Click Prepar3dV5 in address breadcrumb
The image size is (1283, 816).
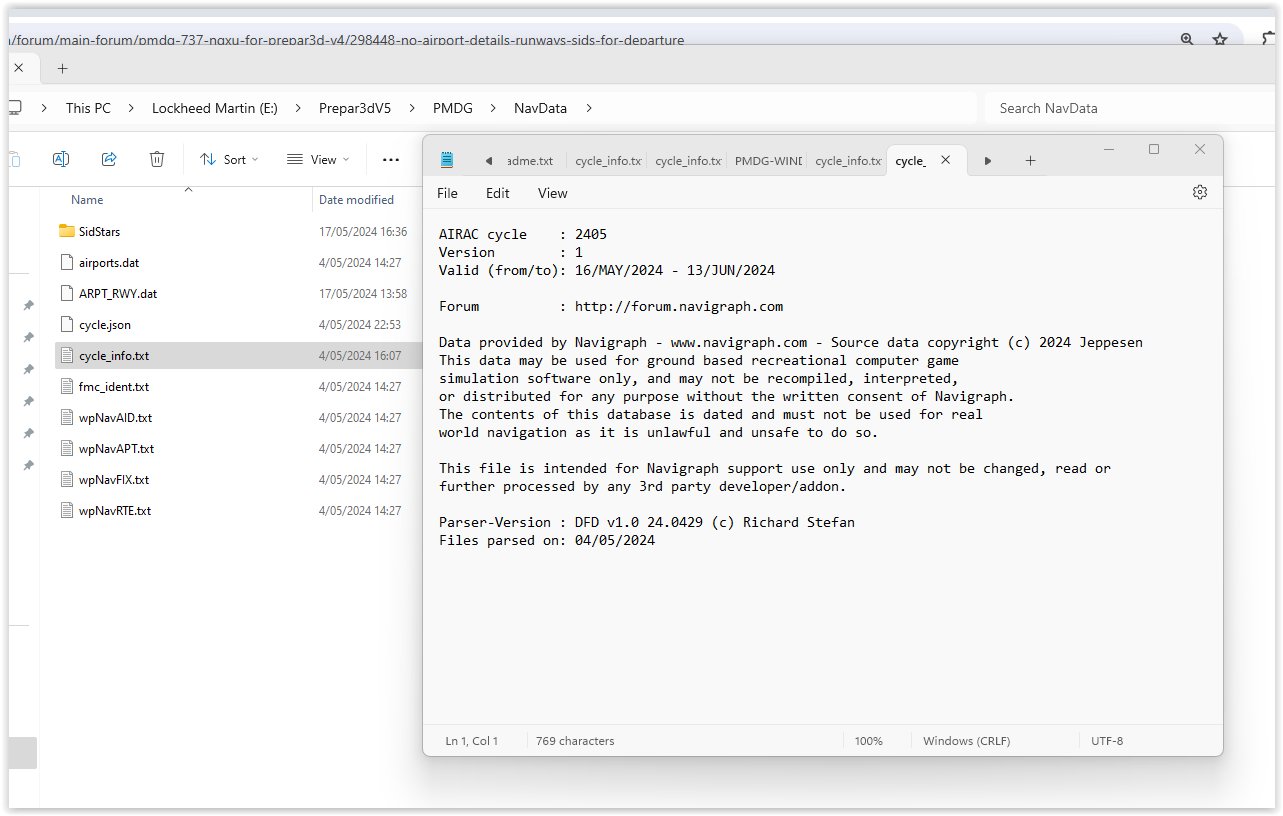(x=354, y=108)
